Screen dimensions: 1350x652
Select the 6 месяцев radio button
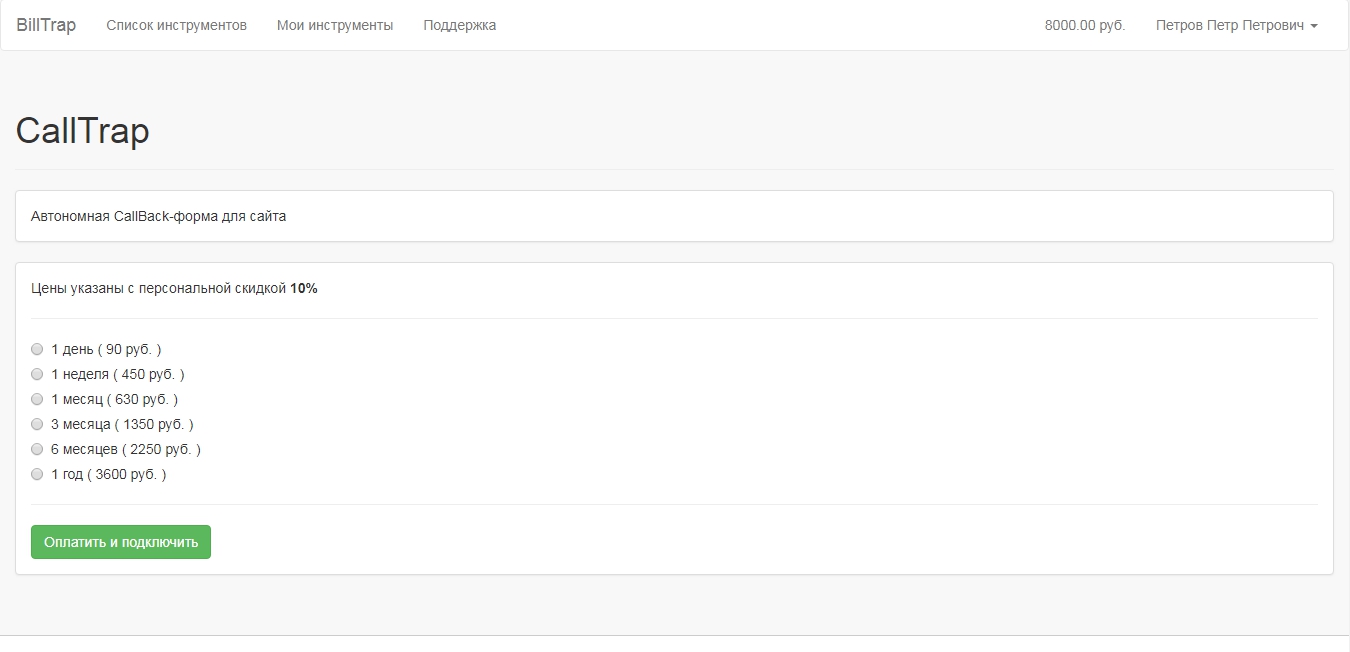pyautogui.click(x=37, y=449)
